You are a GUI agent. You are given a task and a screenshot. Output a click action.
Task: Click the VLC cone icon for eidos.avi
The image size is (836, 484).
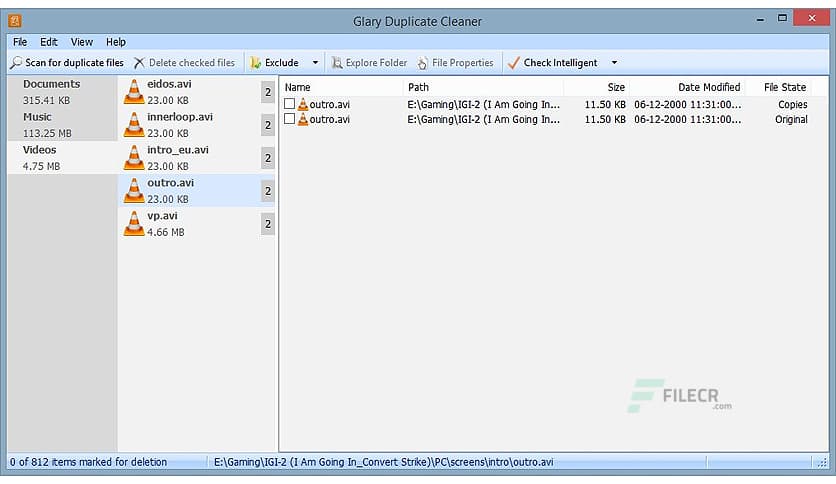tap(134, 92)
